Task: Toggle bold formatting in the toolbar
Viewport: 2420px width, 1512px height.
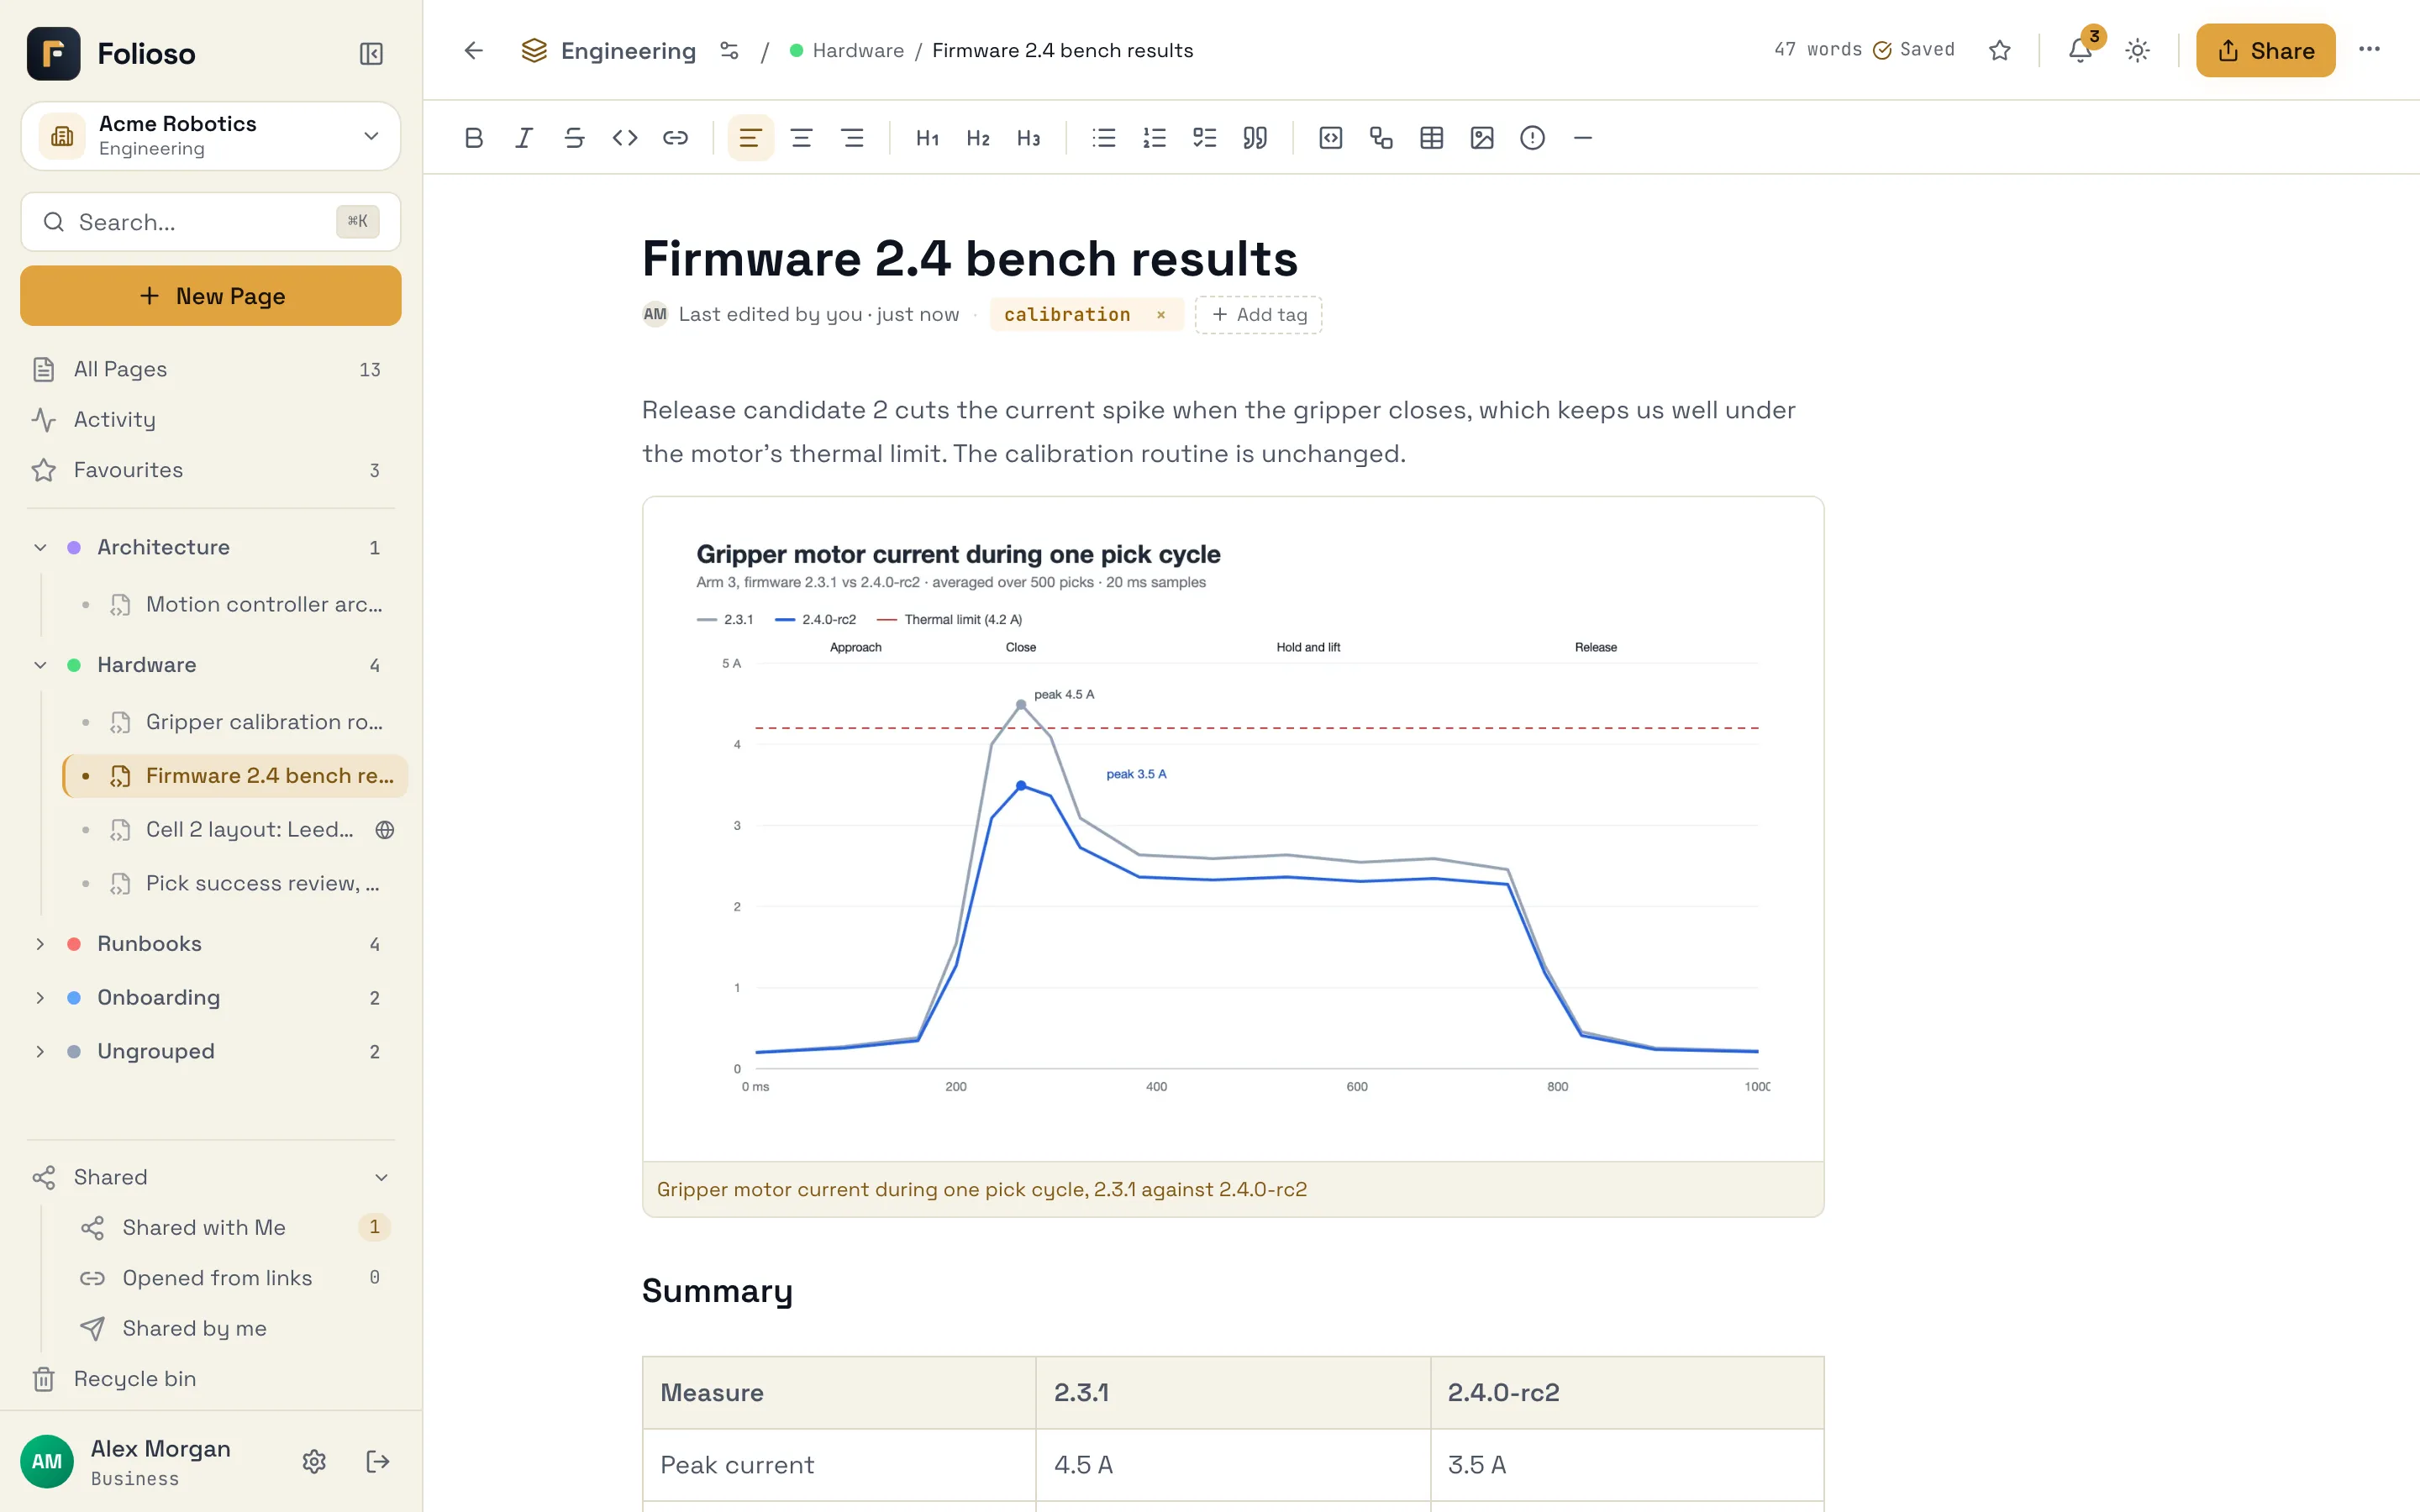Action: click(474, 138)
